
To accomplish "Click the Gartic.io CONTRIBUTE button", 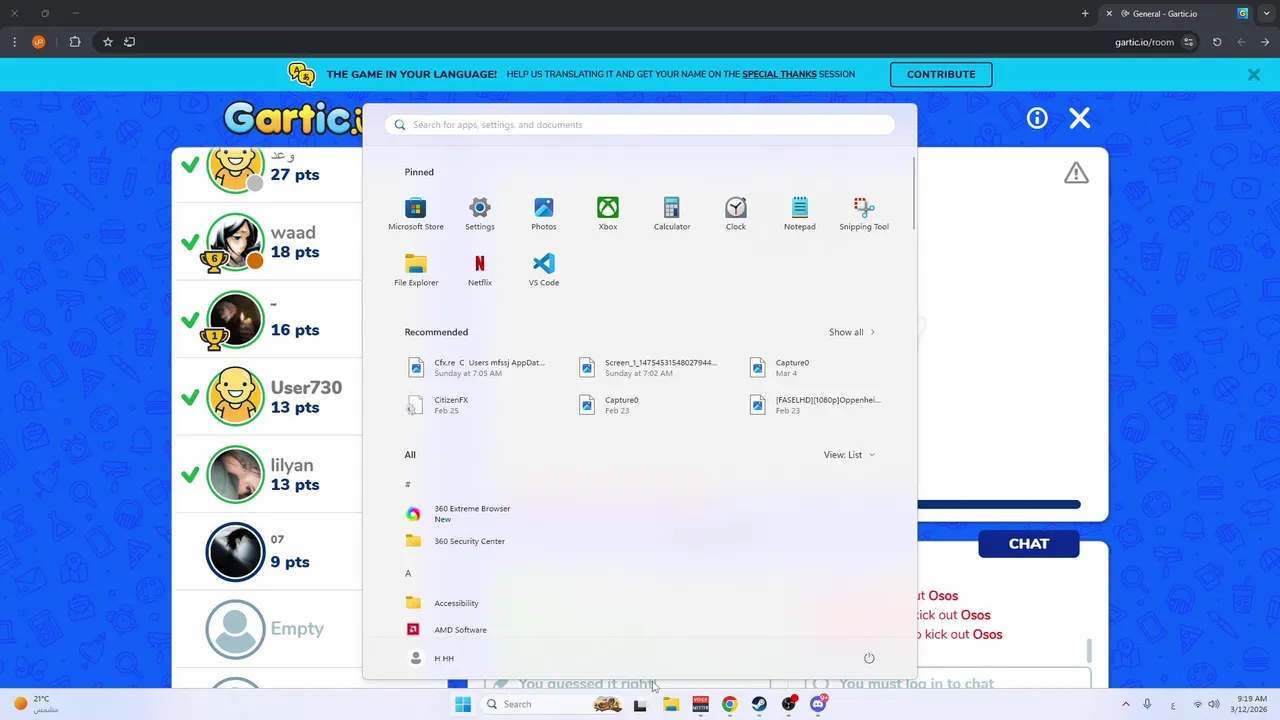I will (941, 74).
